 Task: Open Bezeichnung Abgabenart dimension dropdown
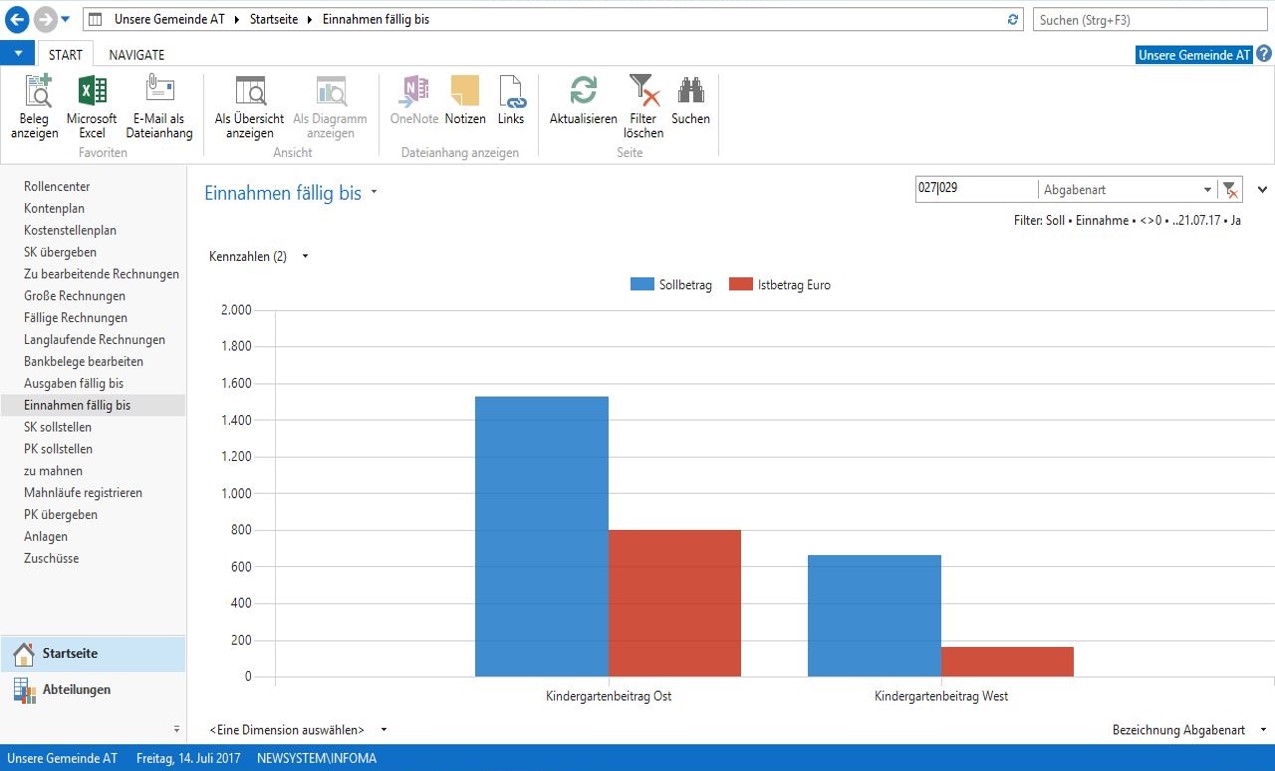[1263, 730]
